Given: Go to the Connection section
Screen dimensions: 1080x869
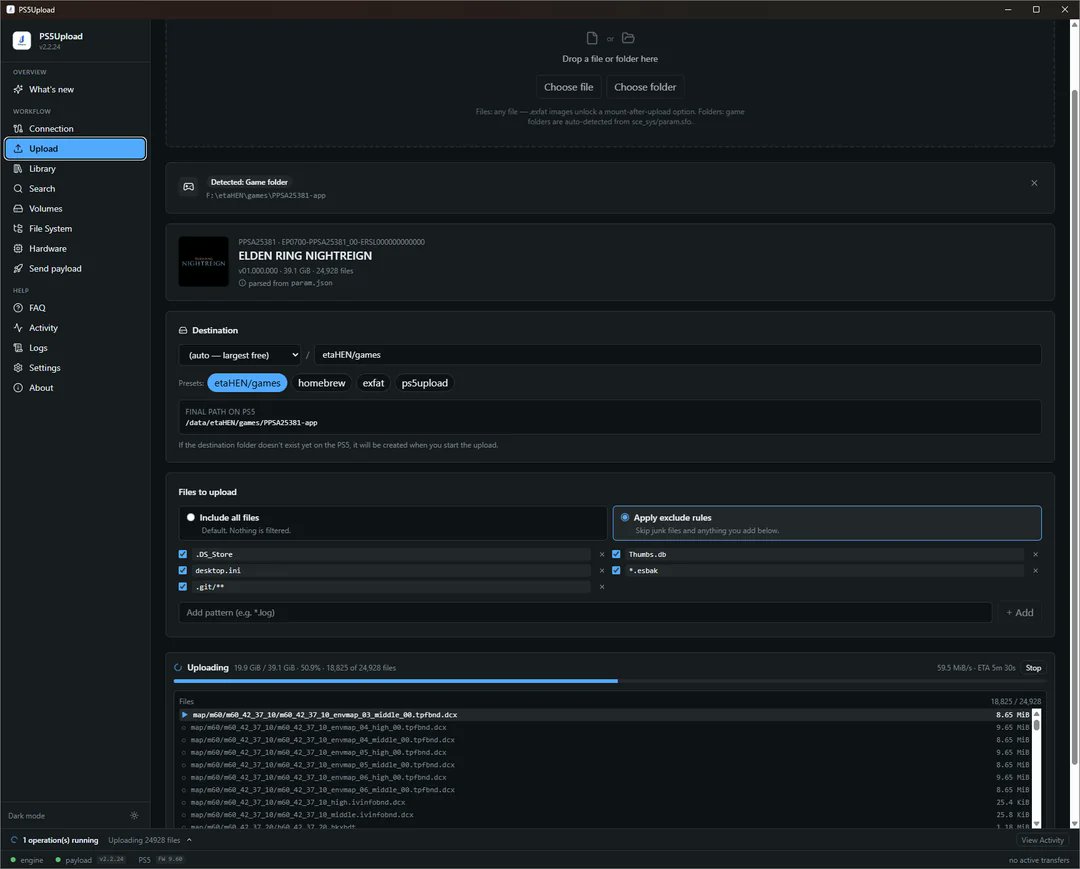Looking at the screenshot, I should (75, 129).
